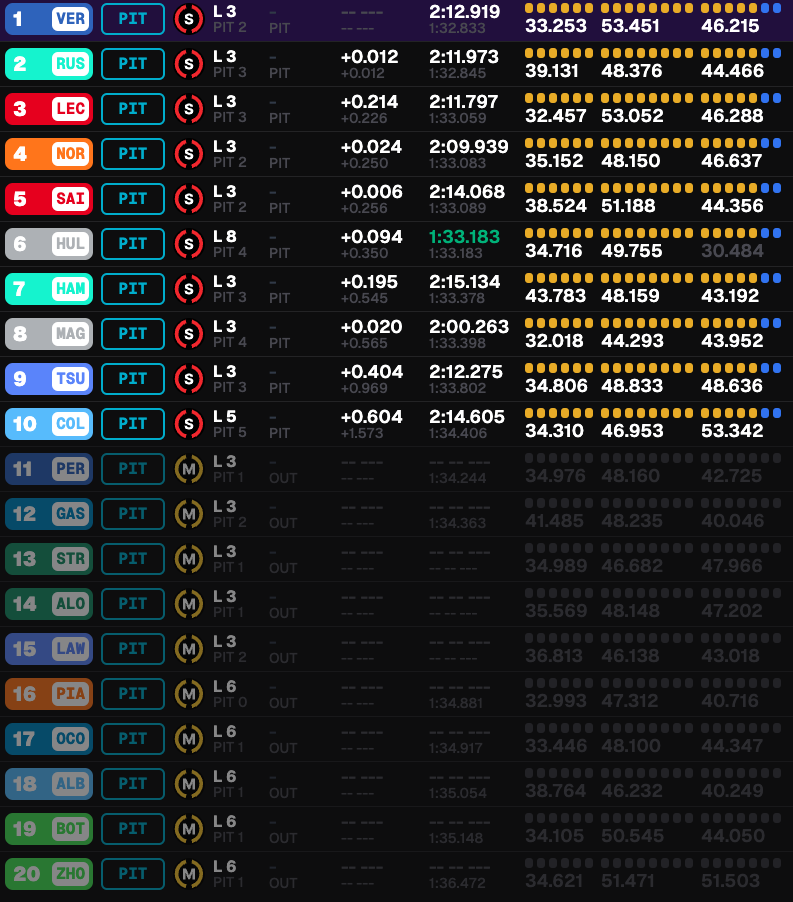Click Piastri's medium tyre compound icon

(189, 694)
